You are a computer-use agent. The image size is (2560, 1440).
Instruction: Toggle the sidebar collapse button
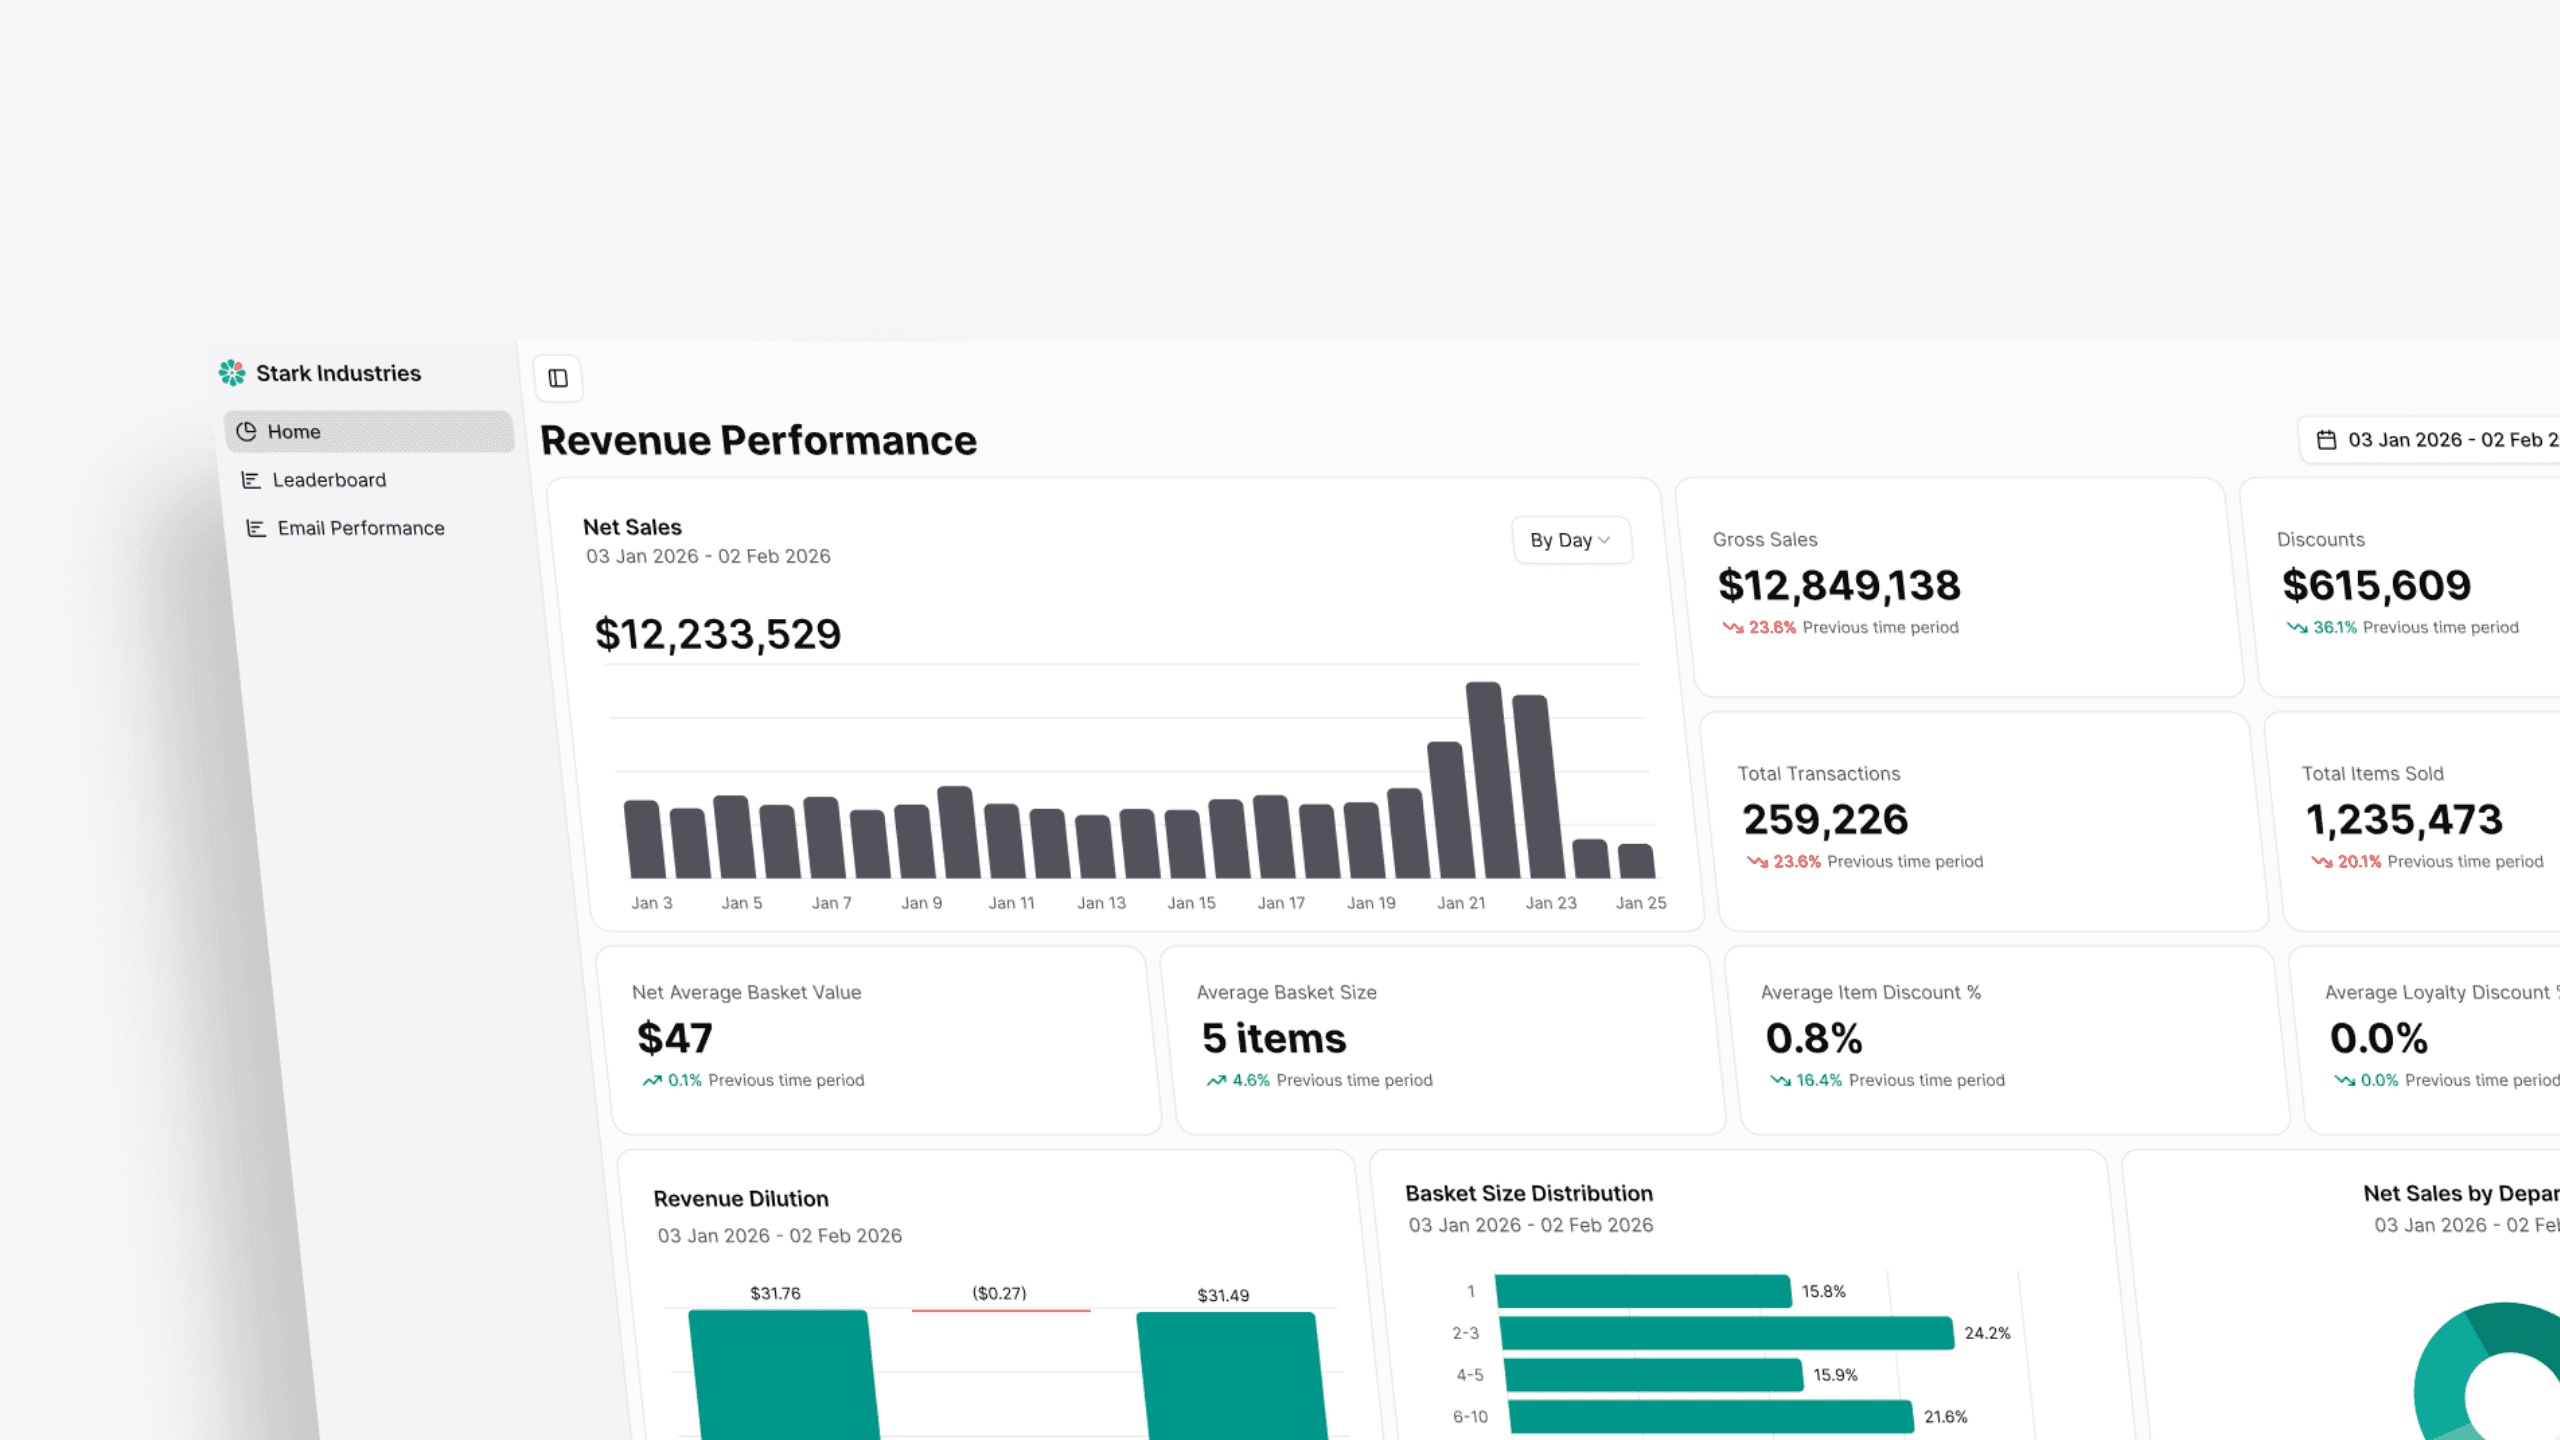(x=558, y=378)
